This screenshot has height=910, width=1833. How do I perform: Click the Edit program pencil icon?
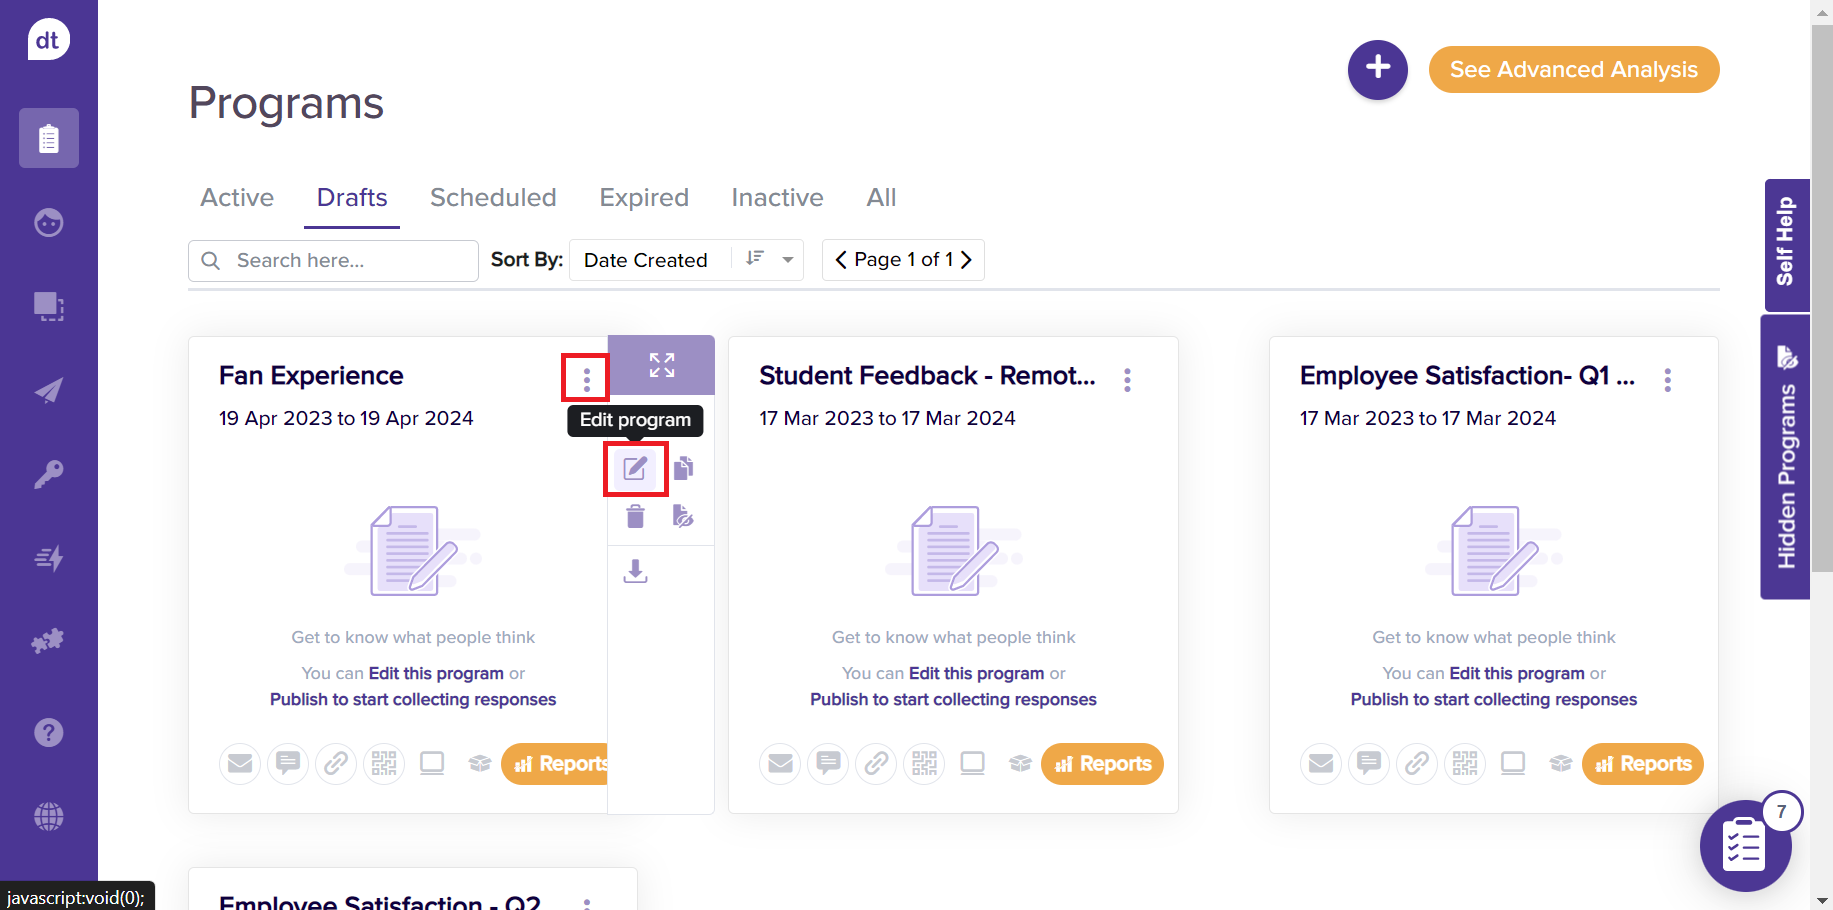(x=635, y=468)
